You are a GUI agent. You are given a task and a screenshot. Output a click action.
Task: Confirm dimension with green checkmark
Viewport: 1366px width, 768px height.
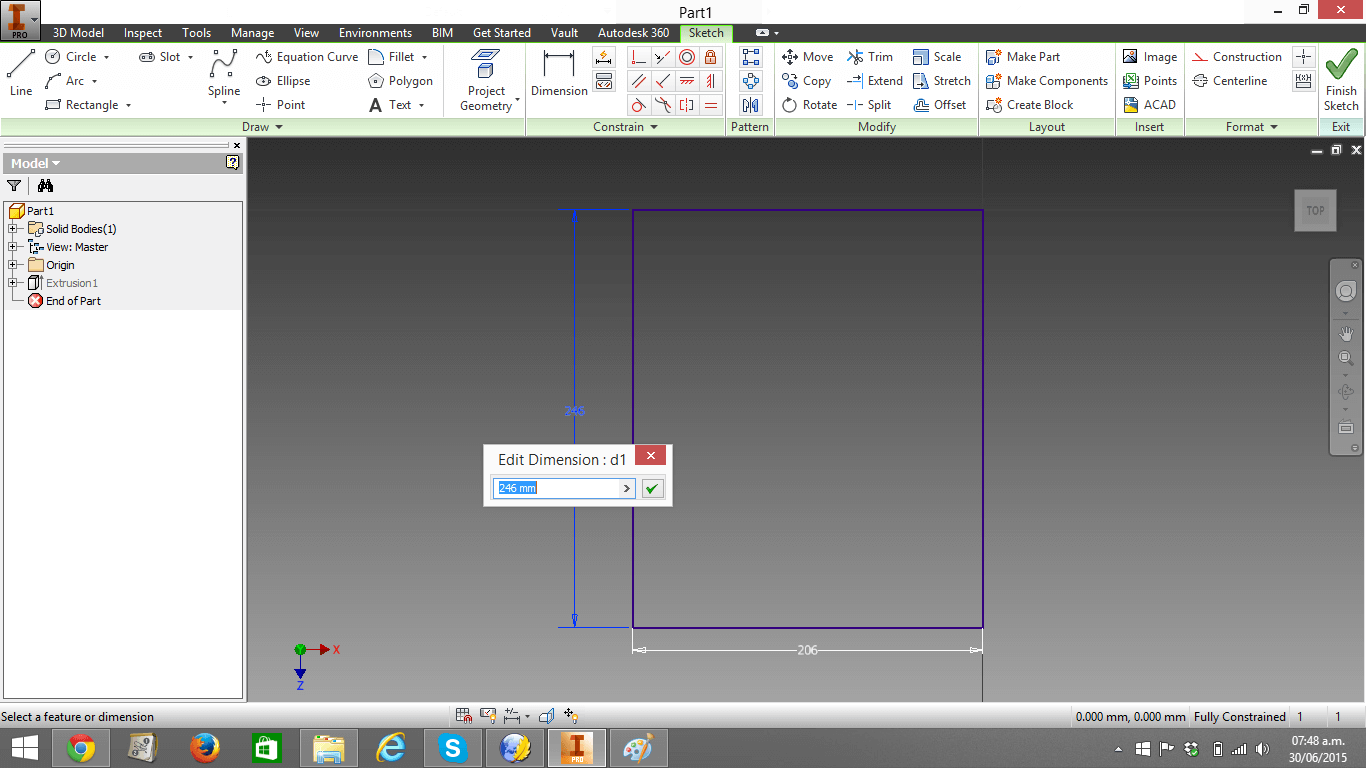(653, 488)
